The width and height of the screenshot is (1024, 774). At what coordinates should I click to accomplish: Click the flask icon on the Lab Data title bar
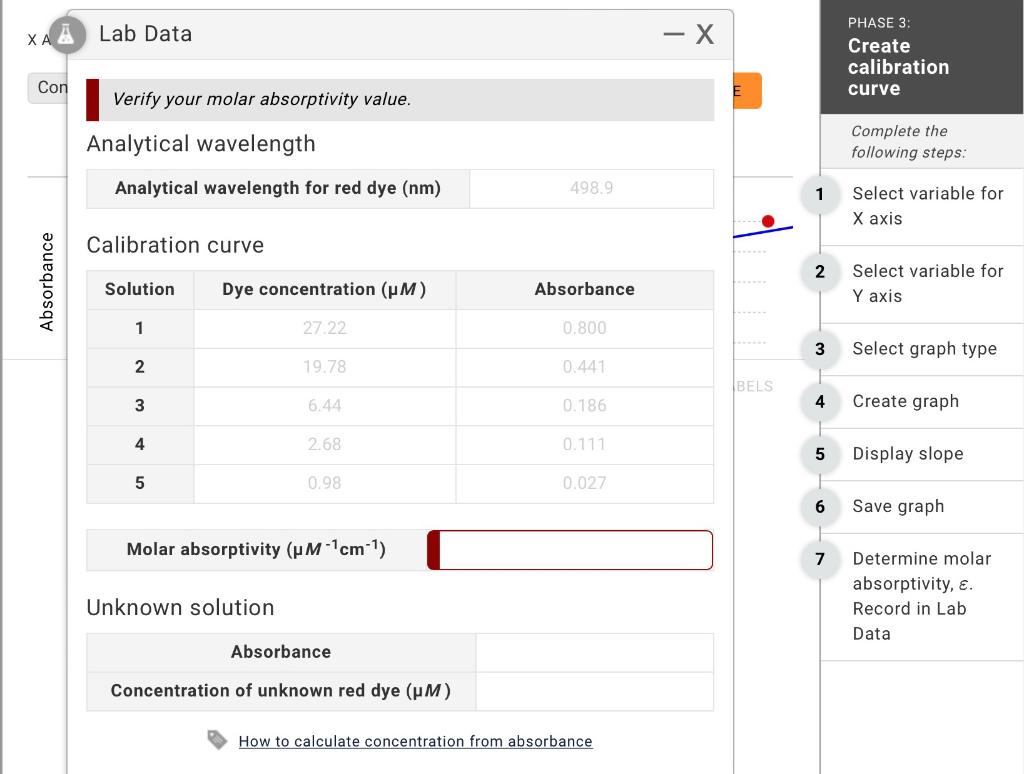point(67,34)
